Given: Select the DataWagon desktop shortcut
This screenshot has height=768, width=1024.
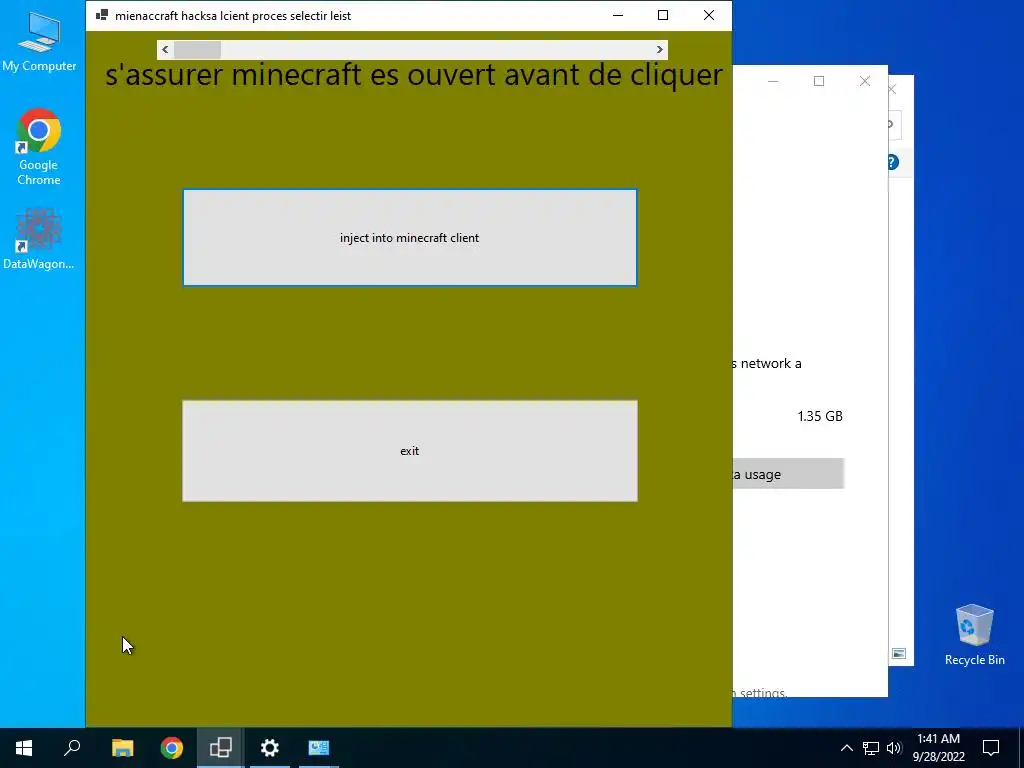Looking at the screenshot, I should [x=39, y=239].
